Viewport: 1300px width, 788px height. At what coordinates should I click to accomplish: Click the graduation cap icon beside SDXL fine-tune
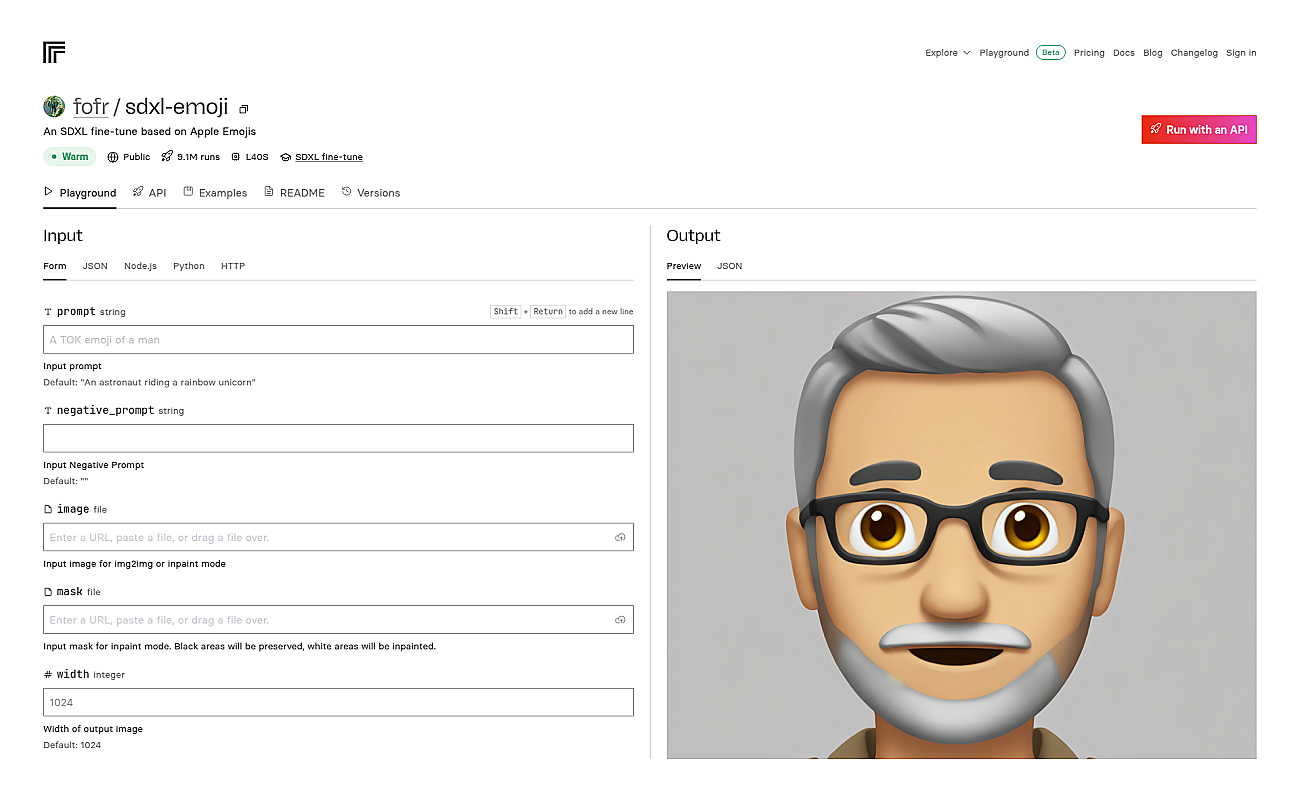tap(286, 157)
